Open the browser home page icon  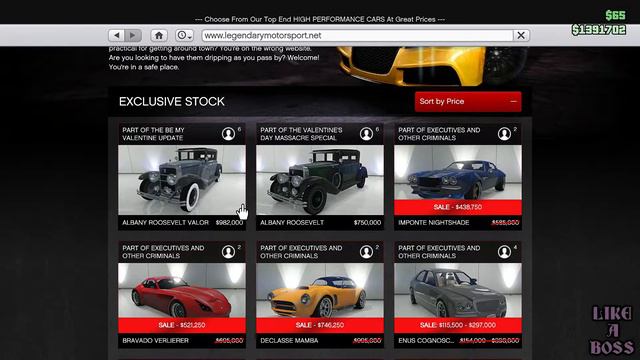click(x=159, y=36)
